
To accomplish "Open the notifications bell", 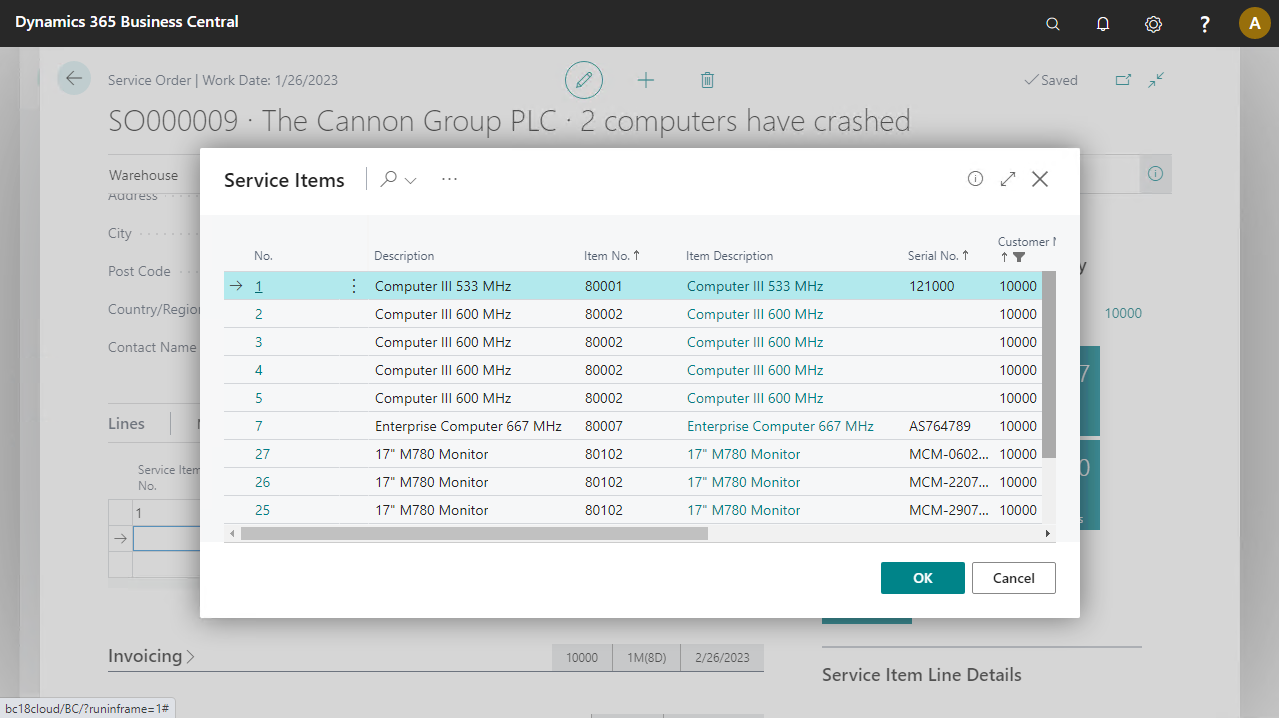I will 1103,24.
